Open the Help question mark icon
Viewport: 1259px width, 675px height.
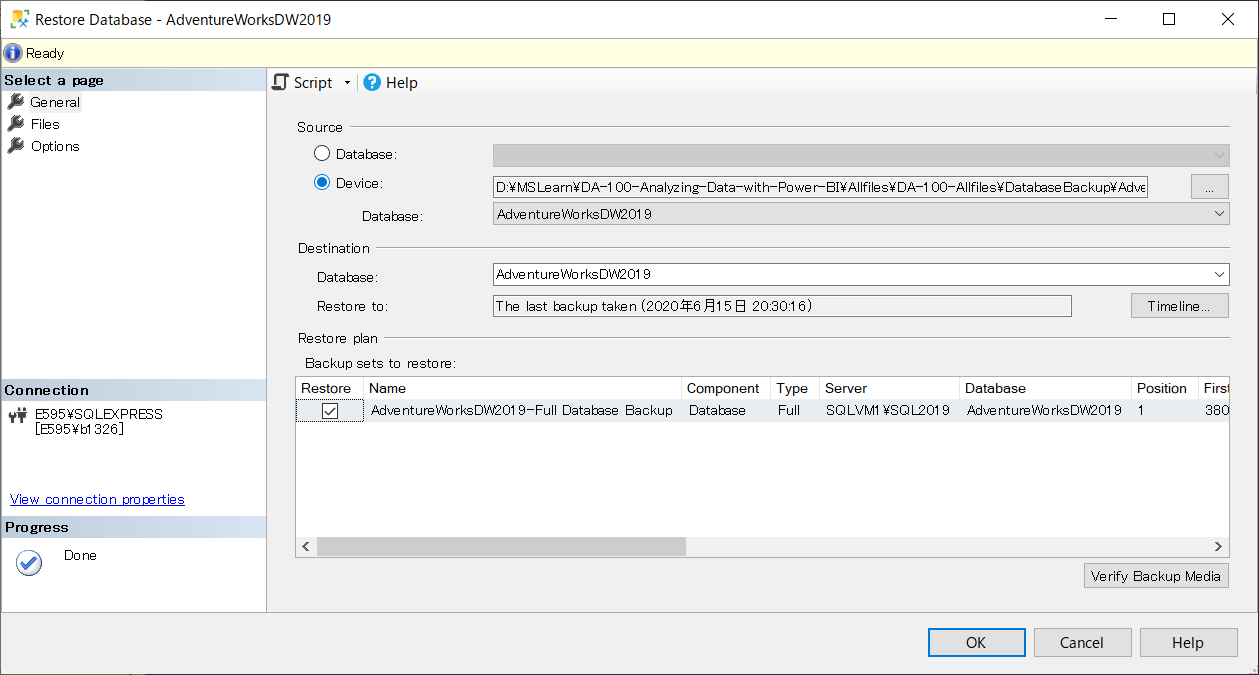point(372,83)
